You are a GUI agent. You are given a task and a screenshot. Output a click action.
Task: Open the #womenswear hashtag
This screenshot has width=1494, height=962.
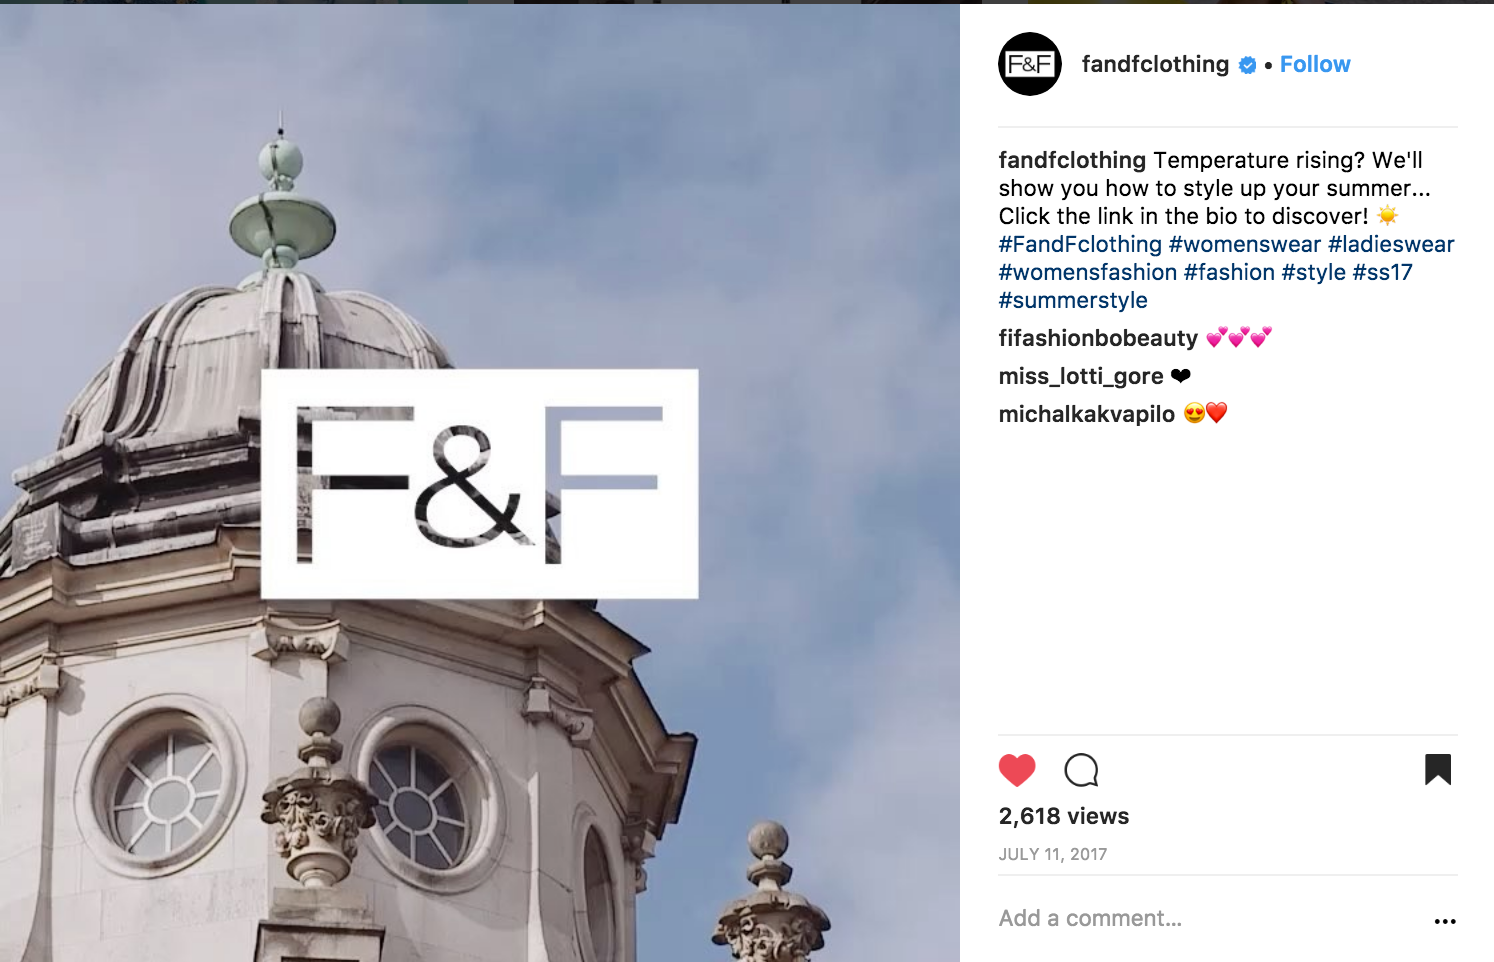pos(1245,244)
